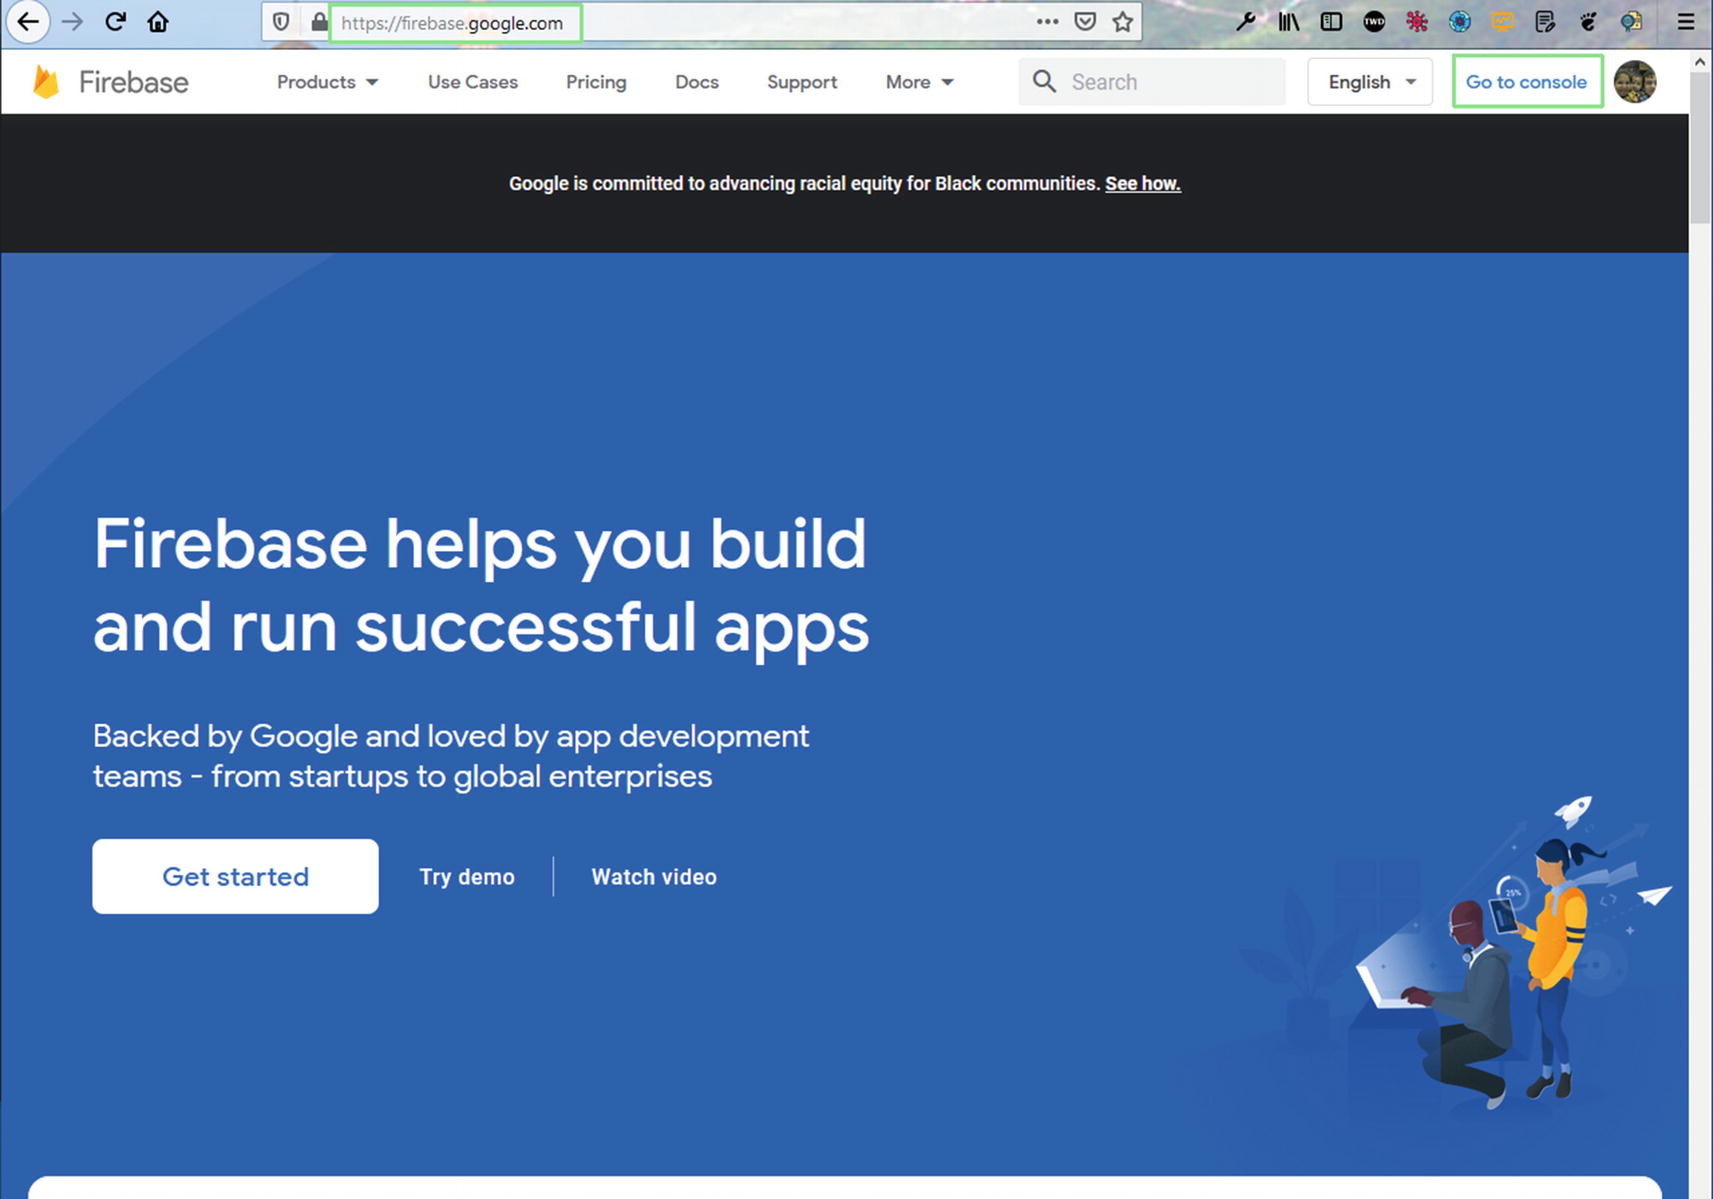
Task: Bookmark this page with the star icon
Action: 1123,22
